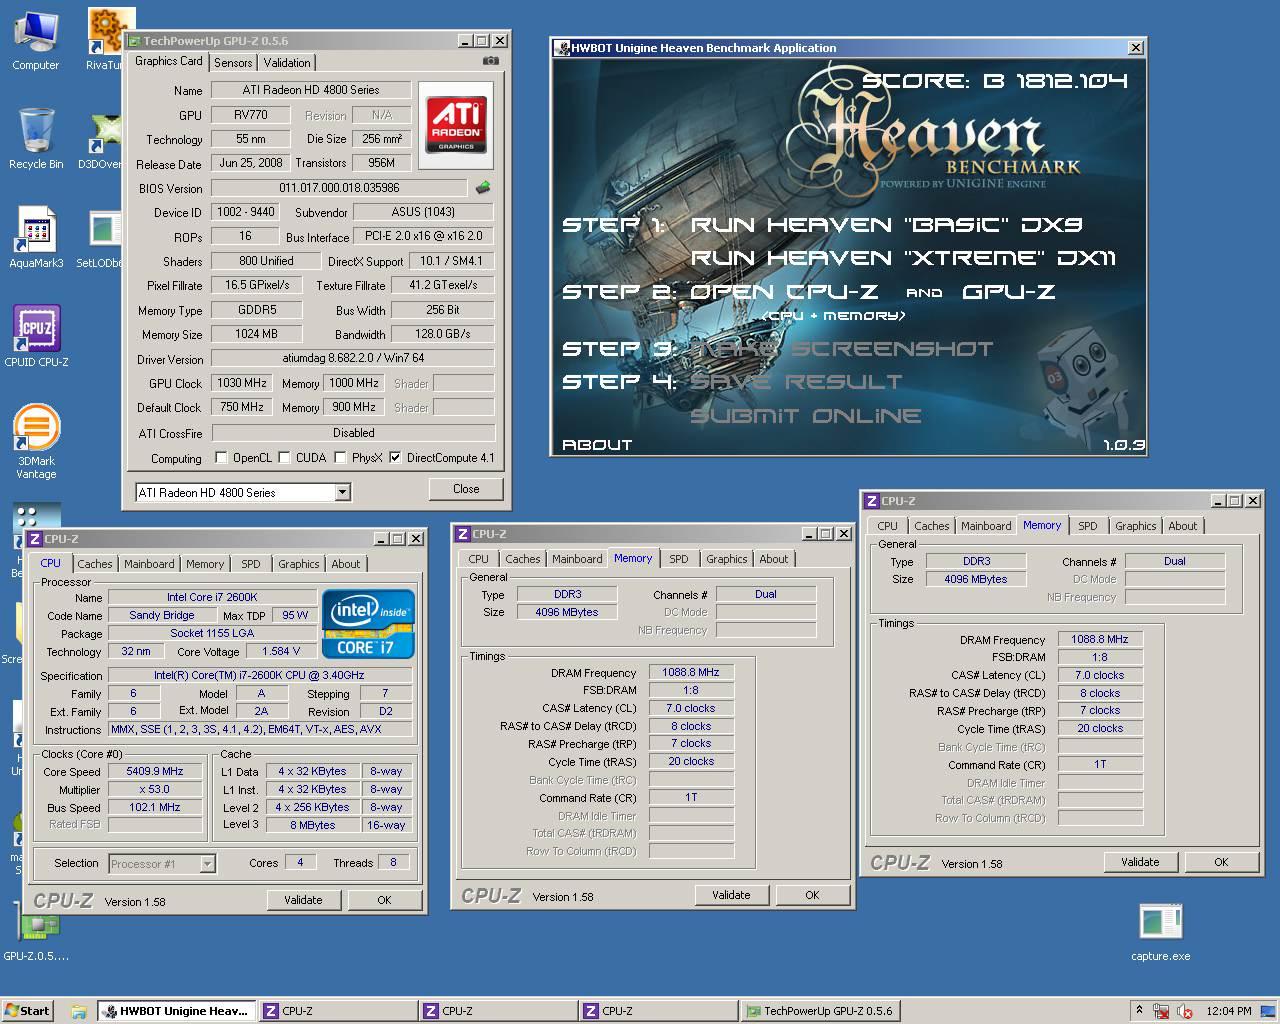Select TechPowerUp GPU-Z taskbar button

tap(820, 1011)
